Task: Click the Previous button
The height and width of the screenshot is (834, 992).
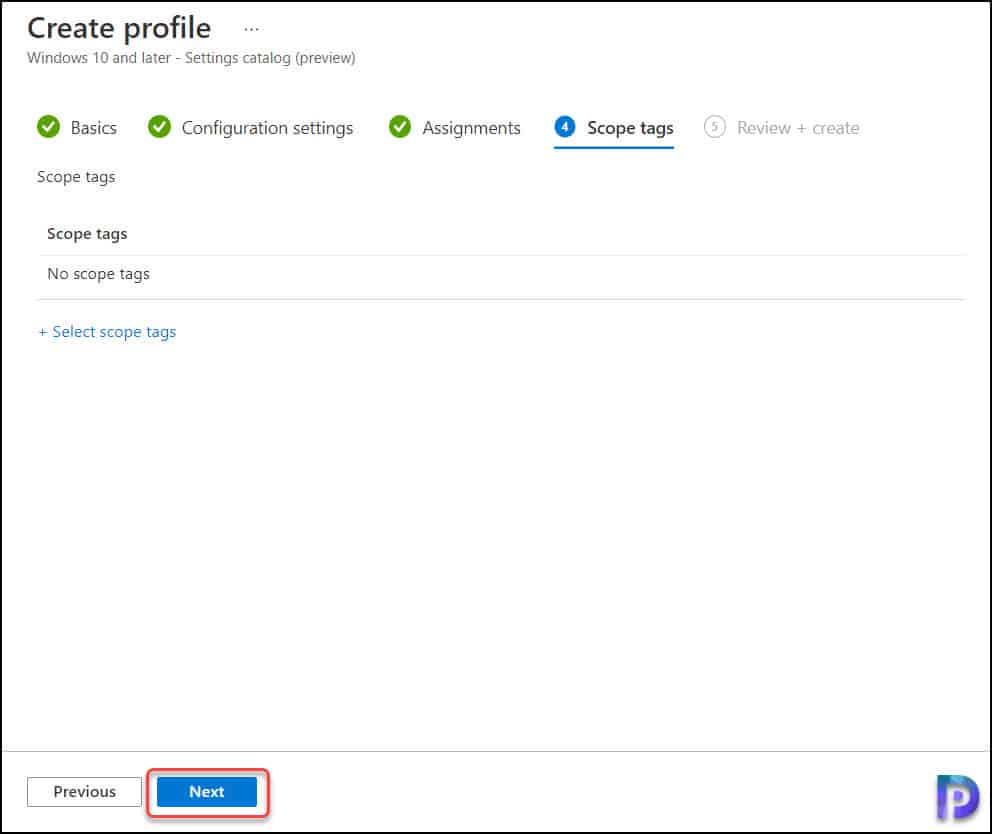Action: 84,791
